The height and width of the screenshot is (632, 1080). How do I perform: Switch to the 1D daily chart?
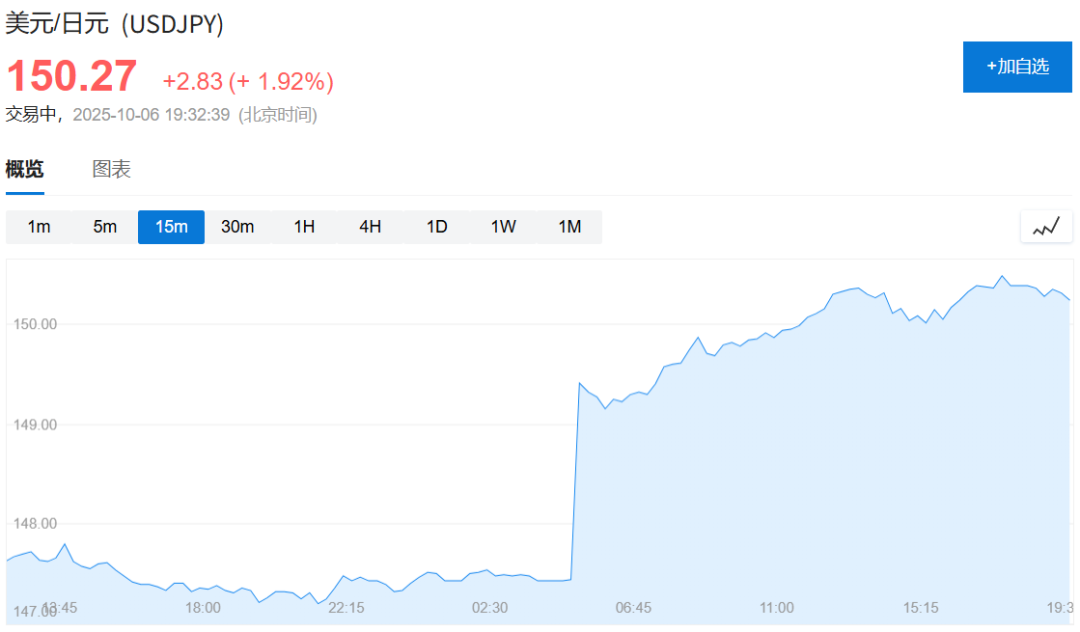(437, 227)
